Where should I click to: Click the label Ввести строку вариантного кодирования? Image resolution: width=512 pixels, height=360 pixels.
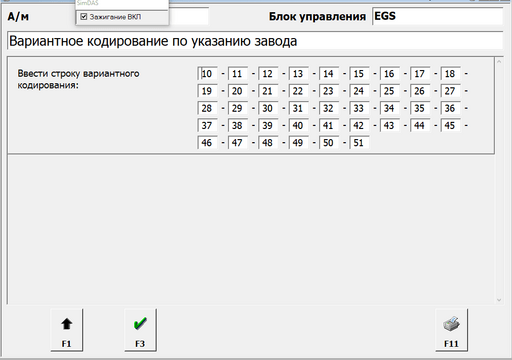point(78,79)
